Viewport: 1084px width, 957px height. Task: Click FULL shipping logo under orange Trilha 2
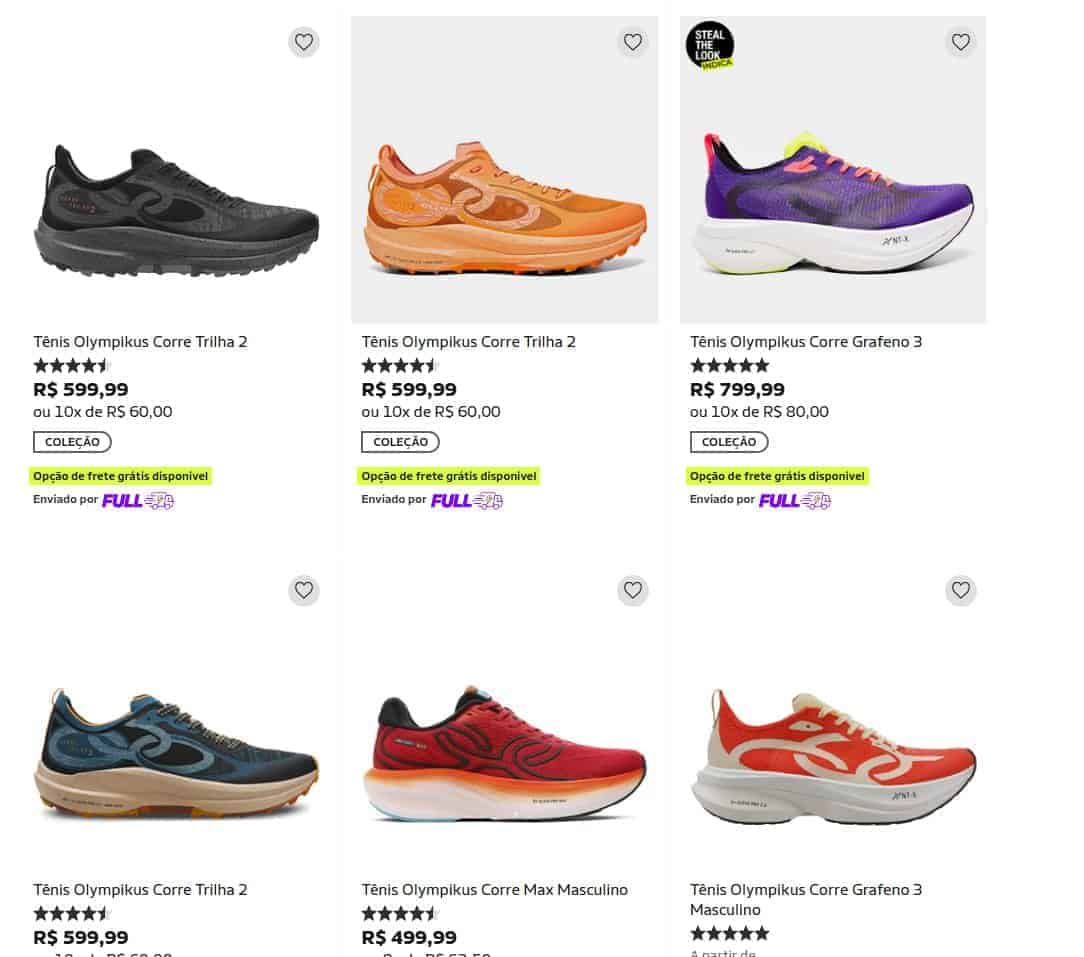[467, 500]
